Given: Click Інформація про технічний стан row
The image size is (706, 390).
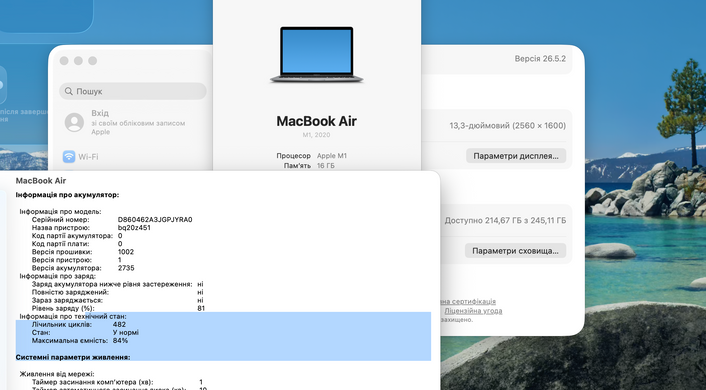Looking at the screenshot, I should 73,317.
